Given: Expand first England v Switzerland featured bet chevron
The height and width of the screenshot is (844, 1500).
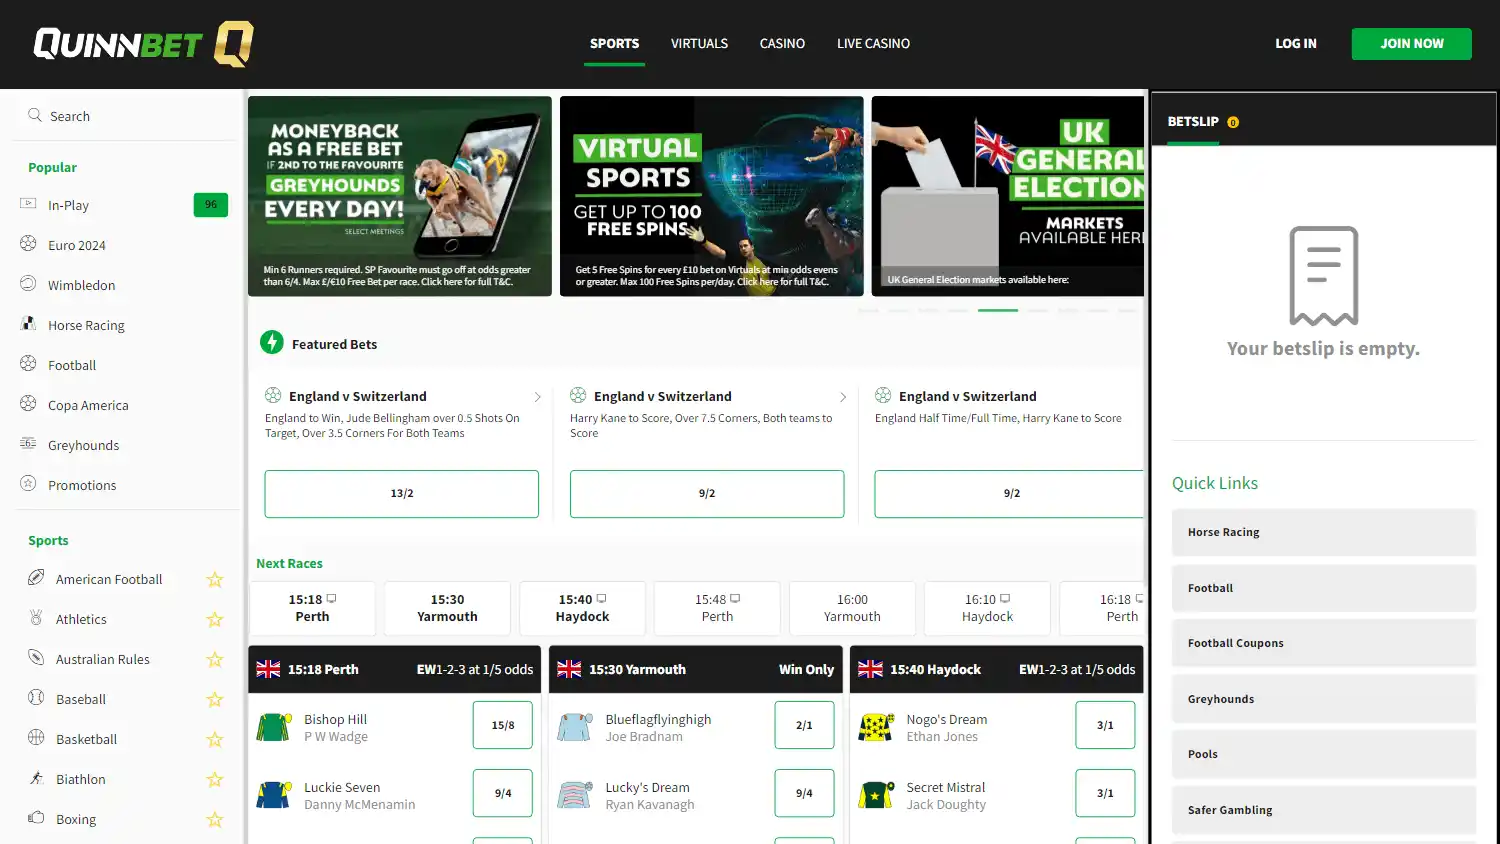Looking at the screenshot, I should click(x=538, y=397).
